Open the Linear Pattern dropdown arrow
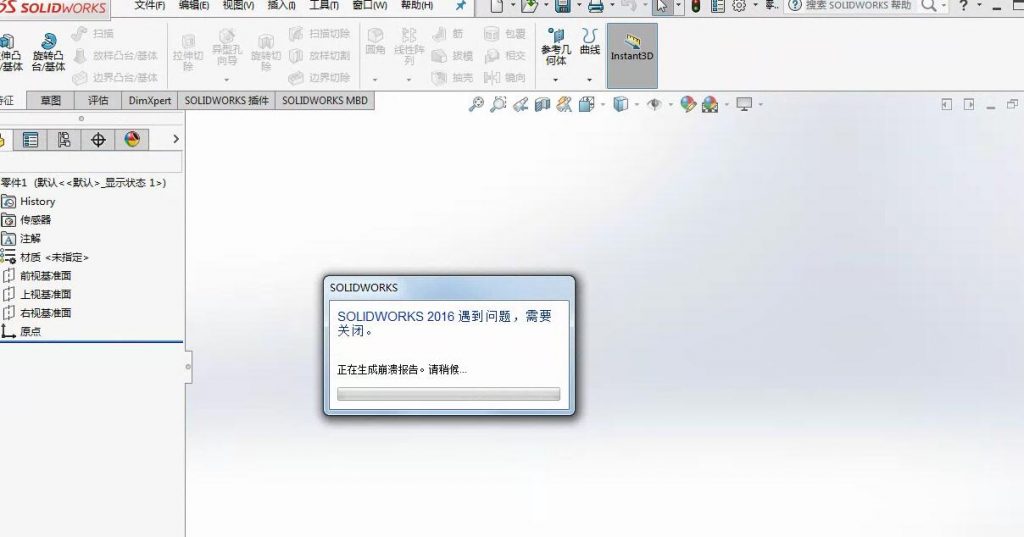The image size is (1024, 537). tap(409, 80)
